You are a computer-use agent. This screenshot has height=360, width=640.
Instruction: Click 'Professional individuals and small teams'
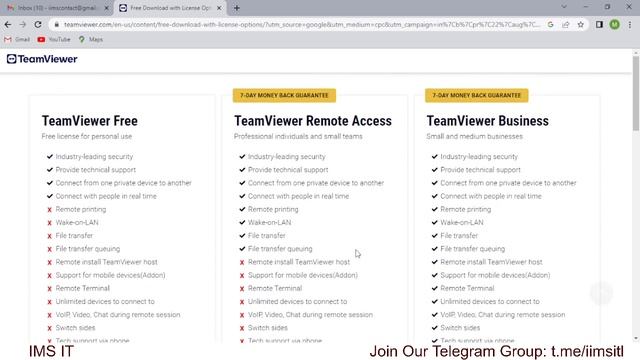pos(298,136)
